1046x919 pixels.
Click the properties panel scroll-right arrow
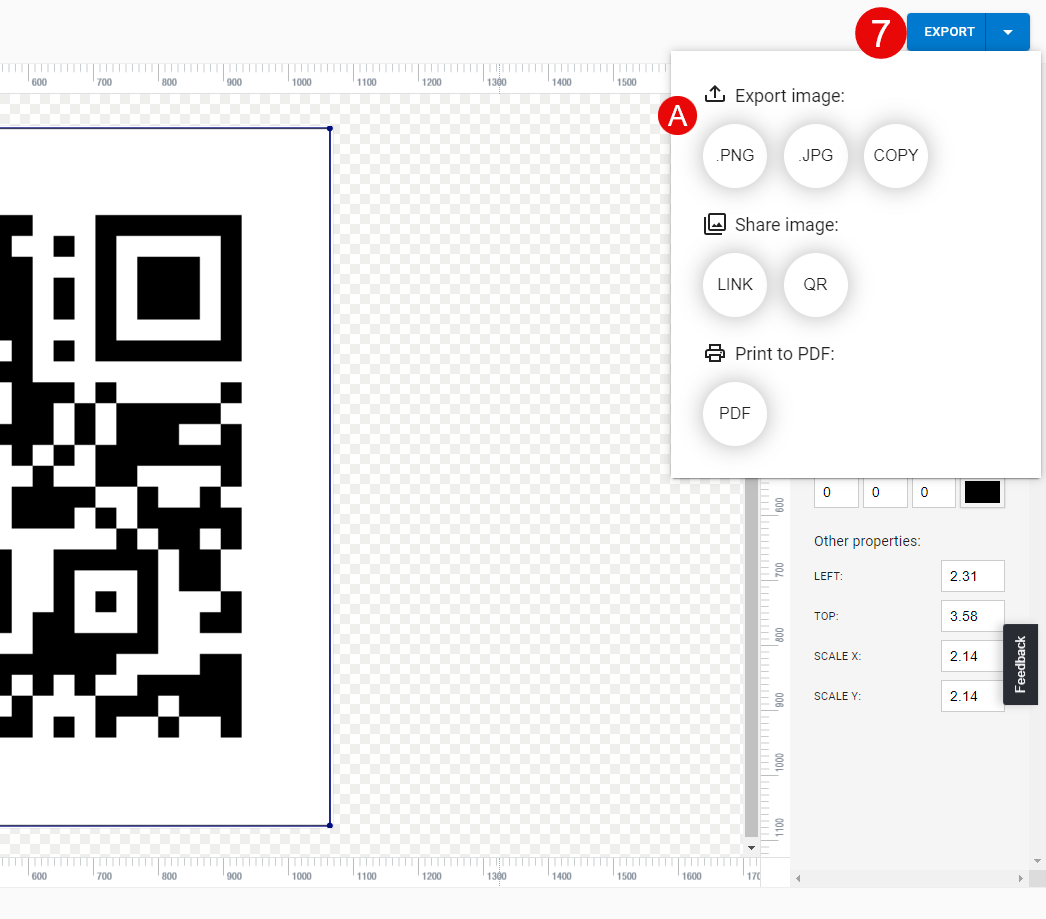point(1021,879)
